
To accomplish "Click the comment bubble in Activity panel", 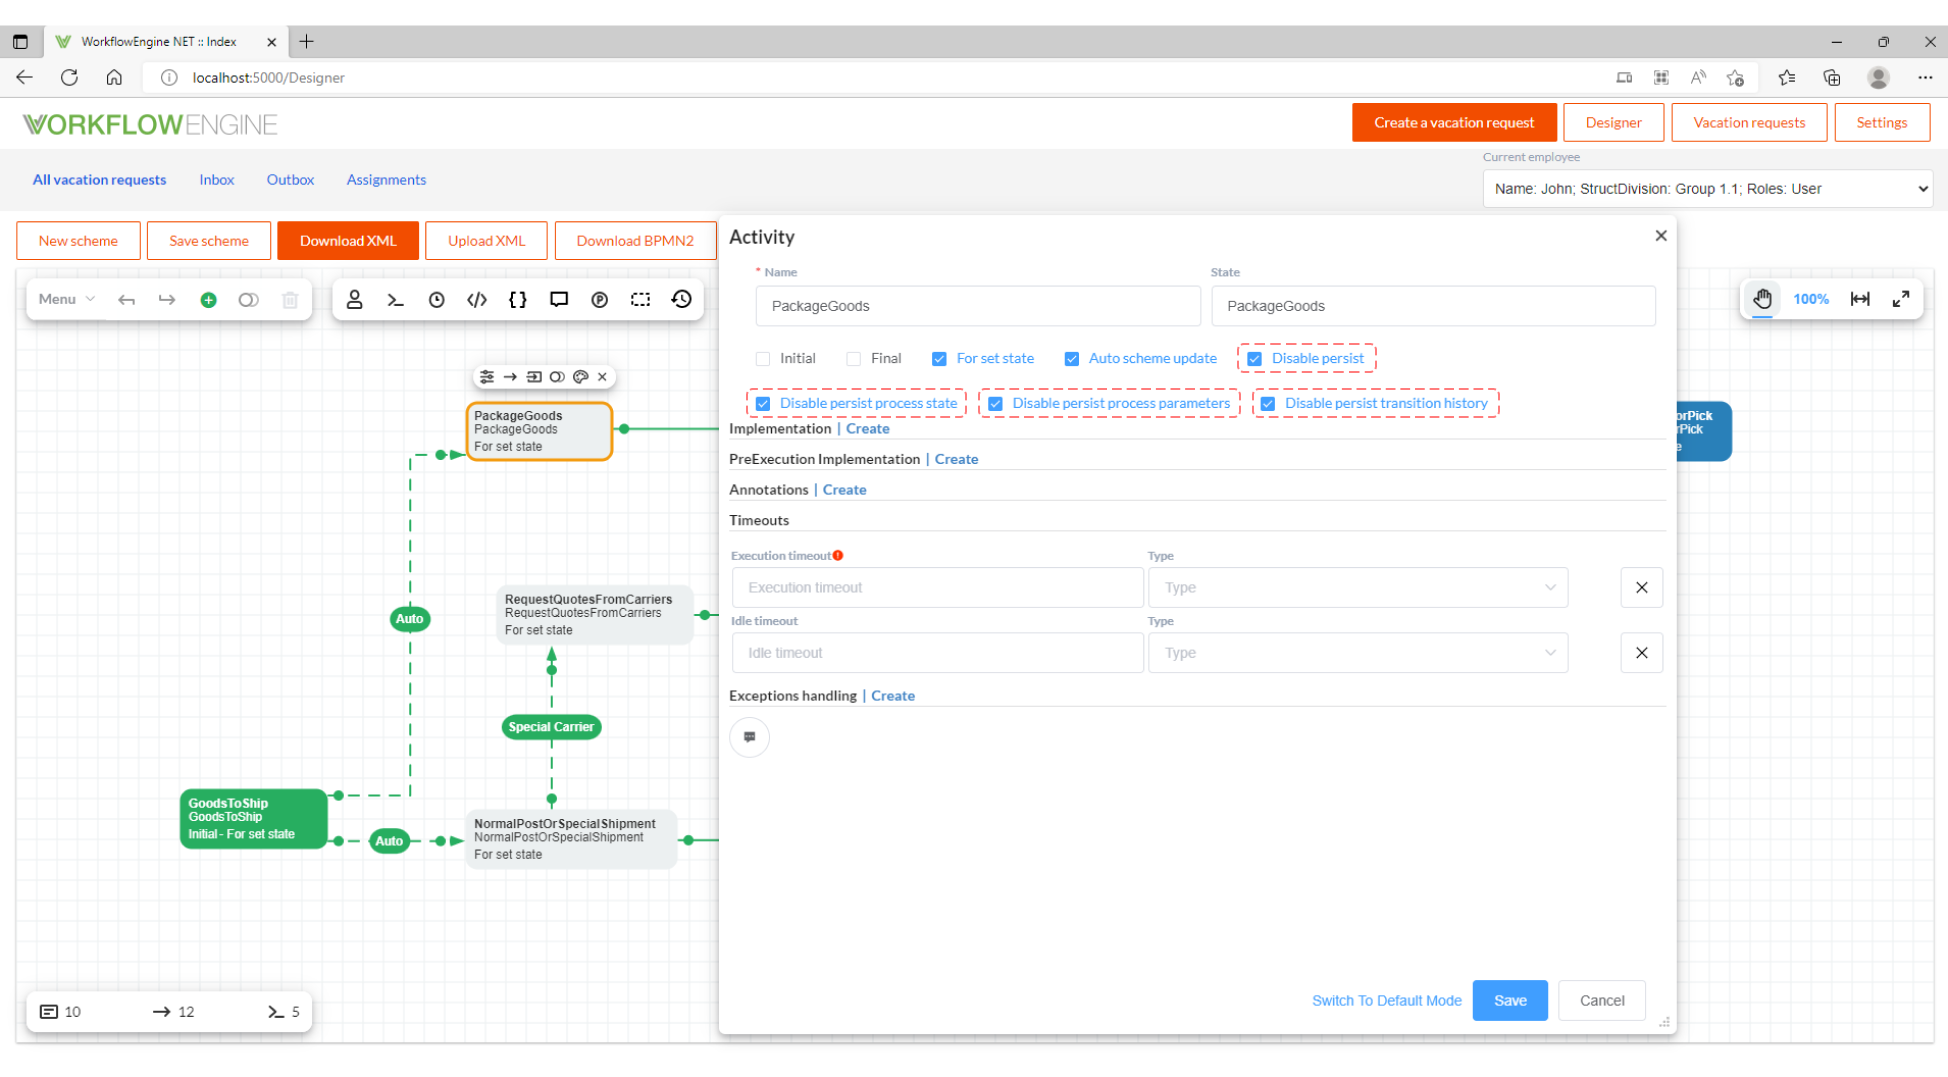I will (749, 737).
